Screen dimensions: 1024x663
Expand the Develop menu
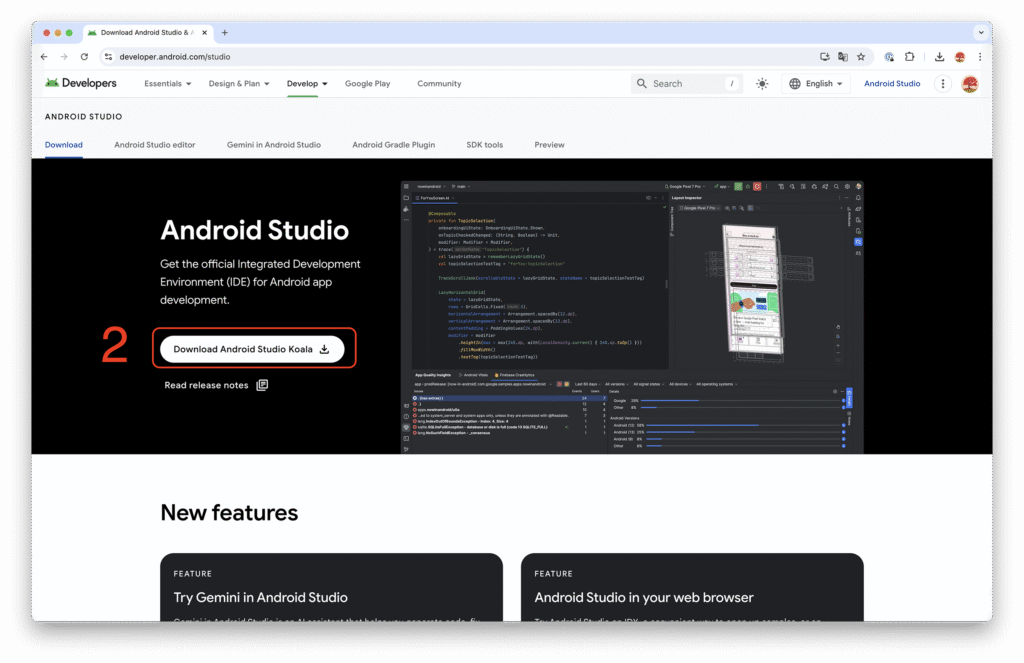(x=307, y=84)
